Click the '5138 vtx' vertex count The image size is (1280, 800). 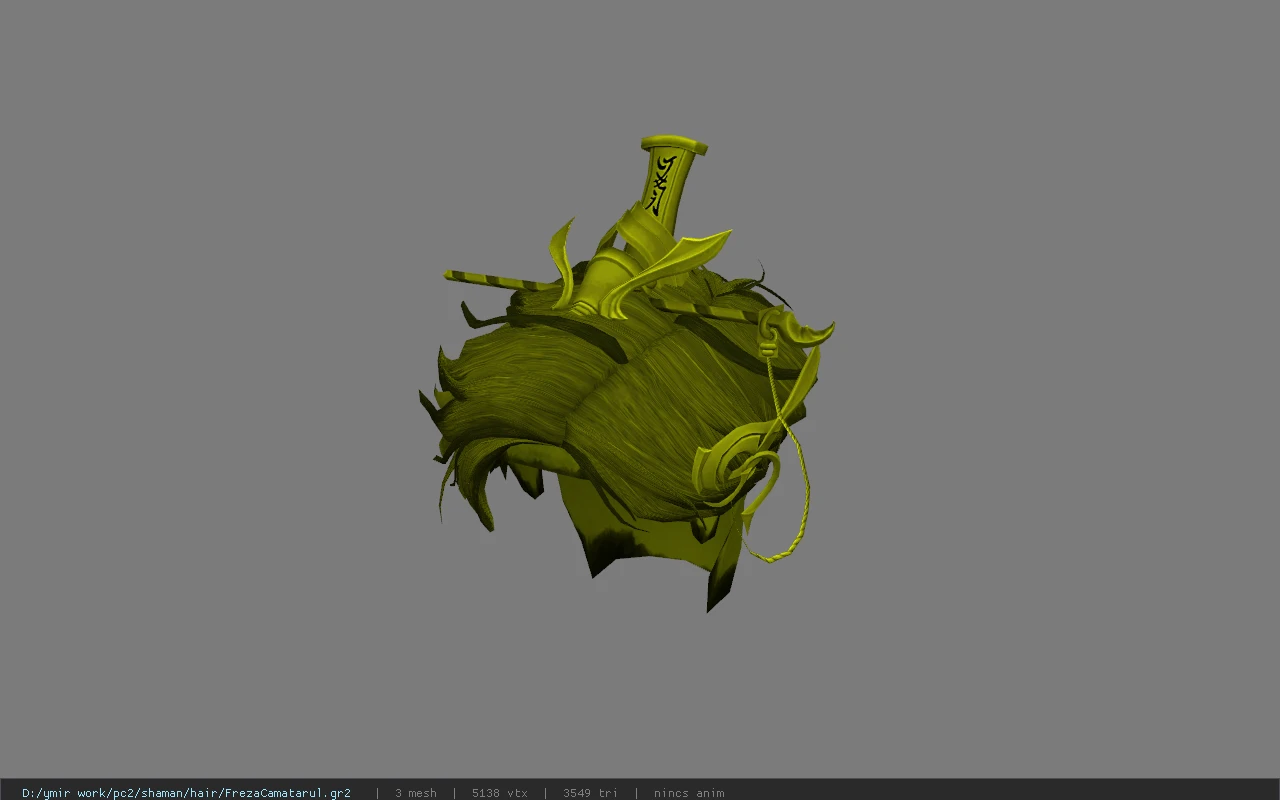(x=500, y=793)
